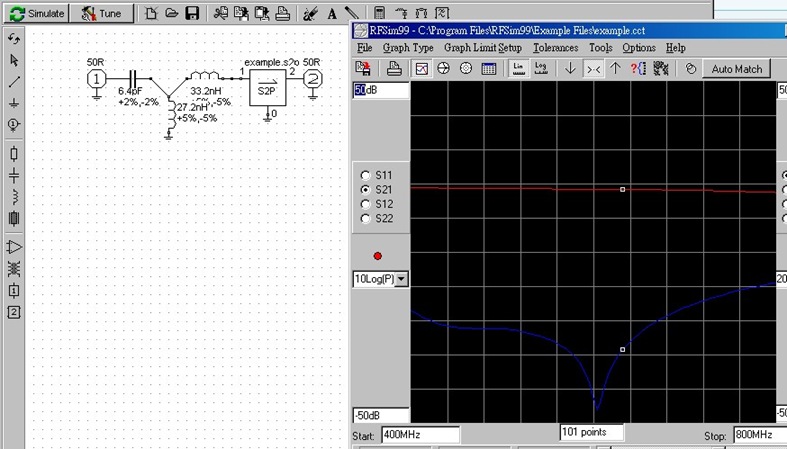Click the example.s2p file label
Viewport: 787px width, 449px height.
click(272, 62)
